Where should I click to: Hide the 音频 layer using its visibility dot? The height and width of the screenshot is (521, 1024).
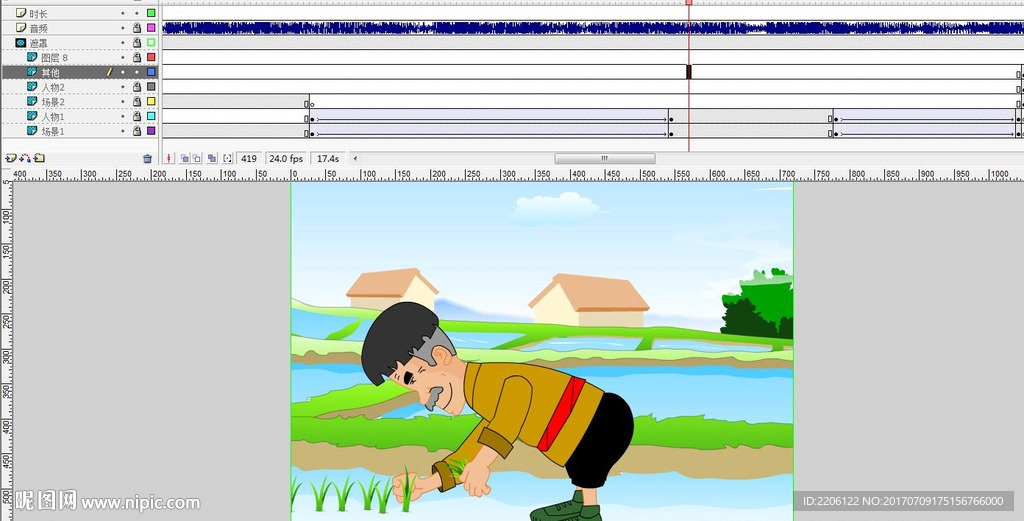123,27
